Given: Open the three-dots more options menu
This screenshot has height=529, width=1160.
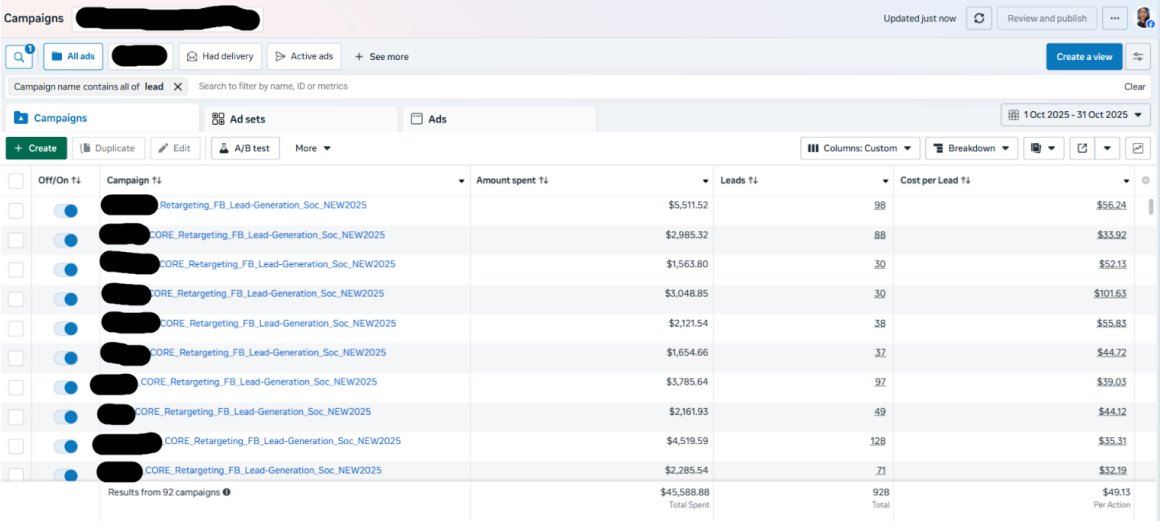Looking at the screenshot, I should [1115, 18].
